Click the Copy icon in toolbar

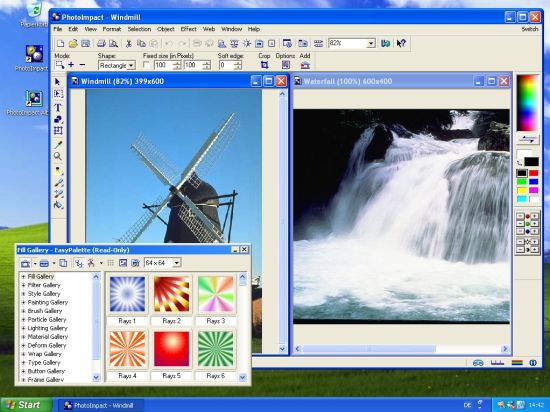(x=141, y=43)
